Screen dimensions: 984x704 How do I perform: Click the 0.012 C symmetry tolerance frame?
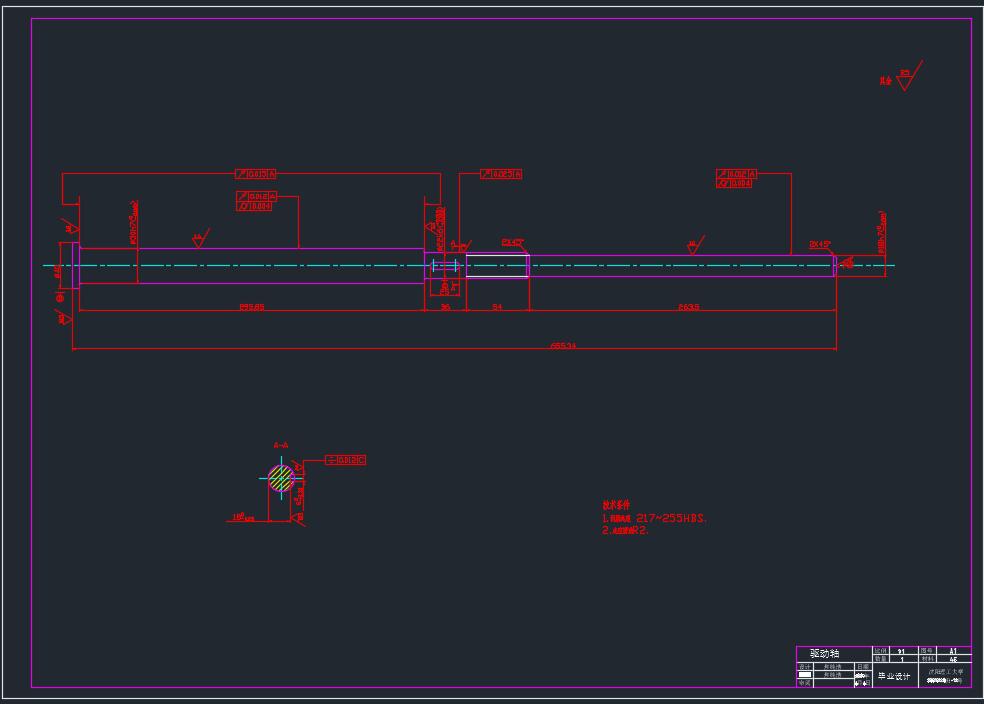tap(345, 460)
